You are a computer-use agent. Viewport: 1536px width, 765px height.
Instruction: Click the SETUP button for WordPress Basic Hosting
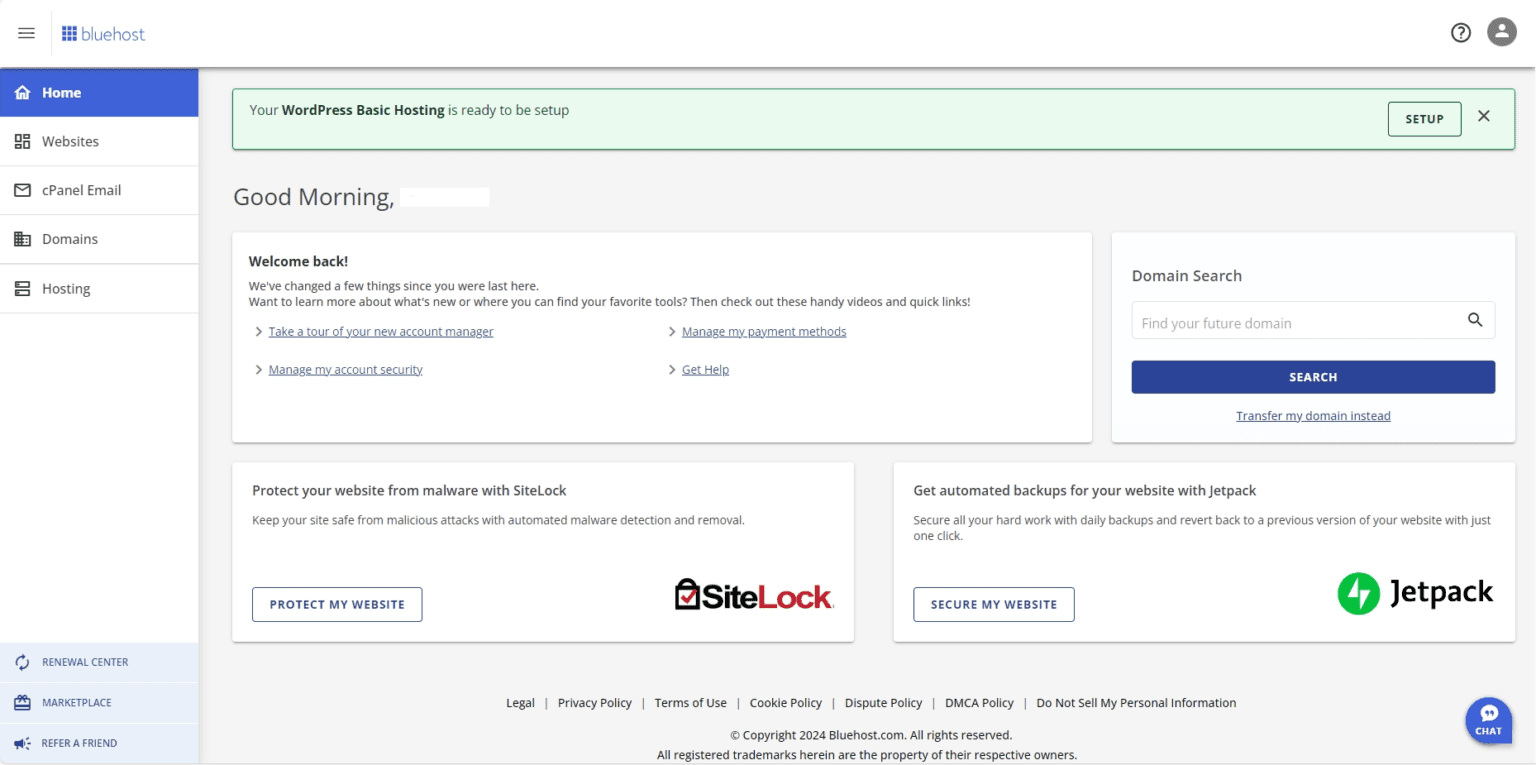tap(1424, 118)
